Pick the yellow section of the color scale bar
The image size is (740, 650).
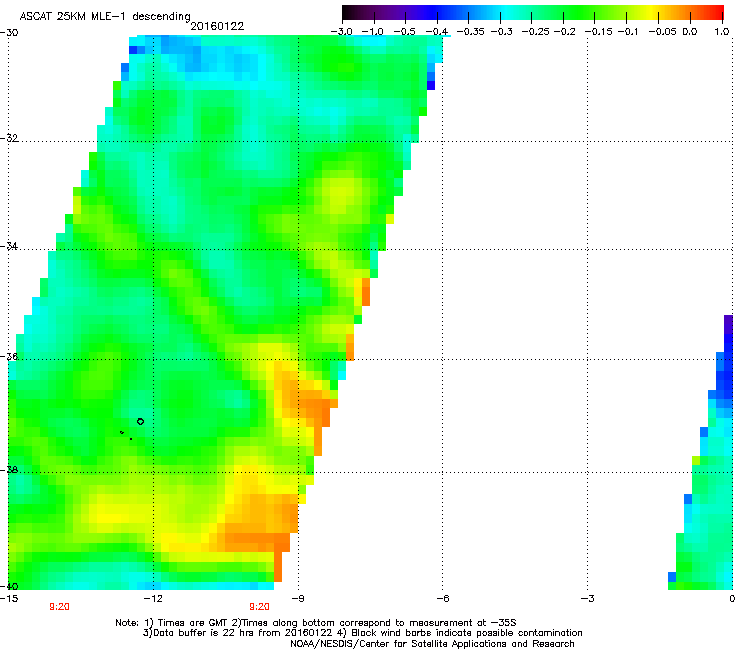point(654,13)
